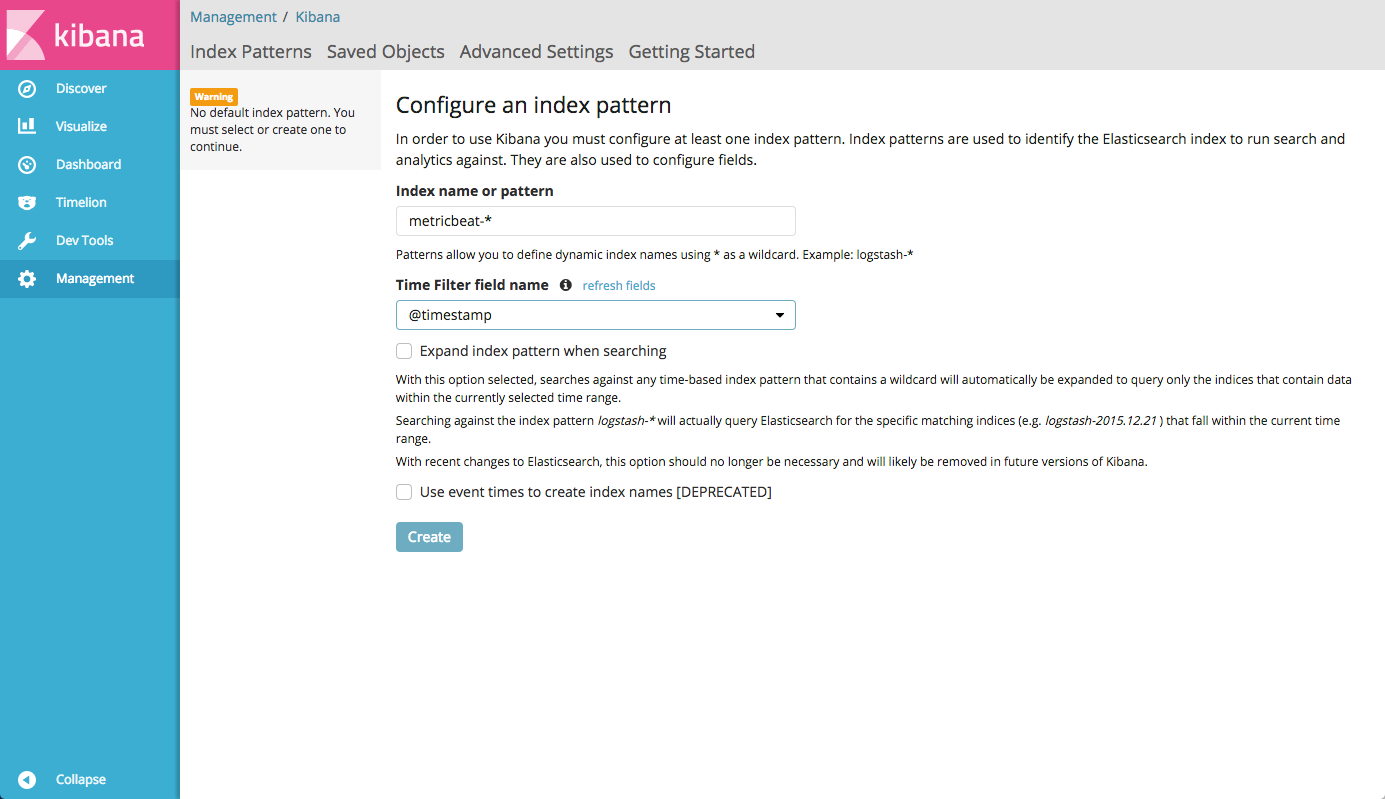
Task: Click Kibana breadcrumb link
Action: pos(318,17)
